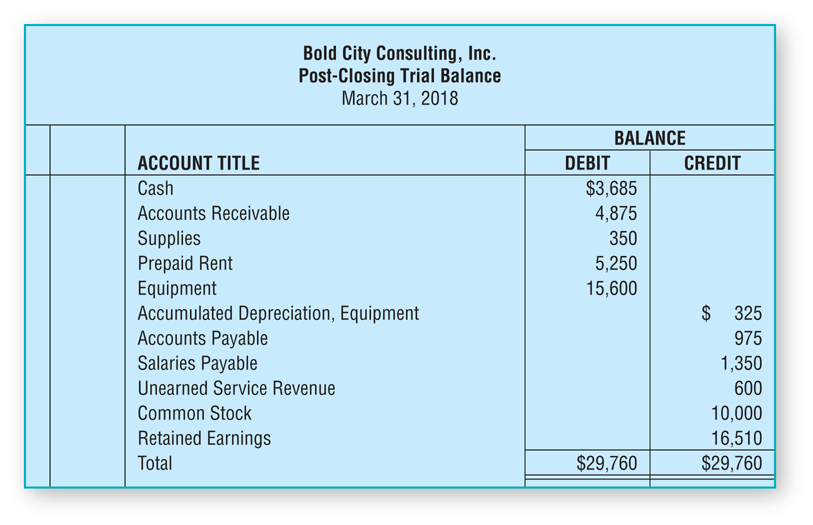Click the Retained Earnings account title
The height and width of the screenshot is (525, 813).
pyautogui.click(x=204, y=438)
